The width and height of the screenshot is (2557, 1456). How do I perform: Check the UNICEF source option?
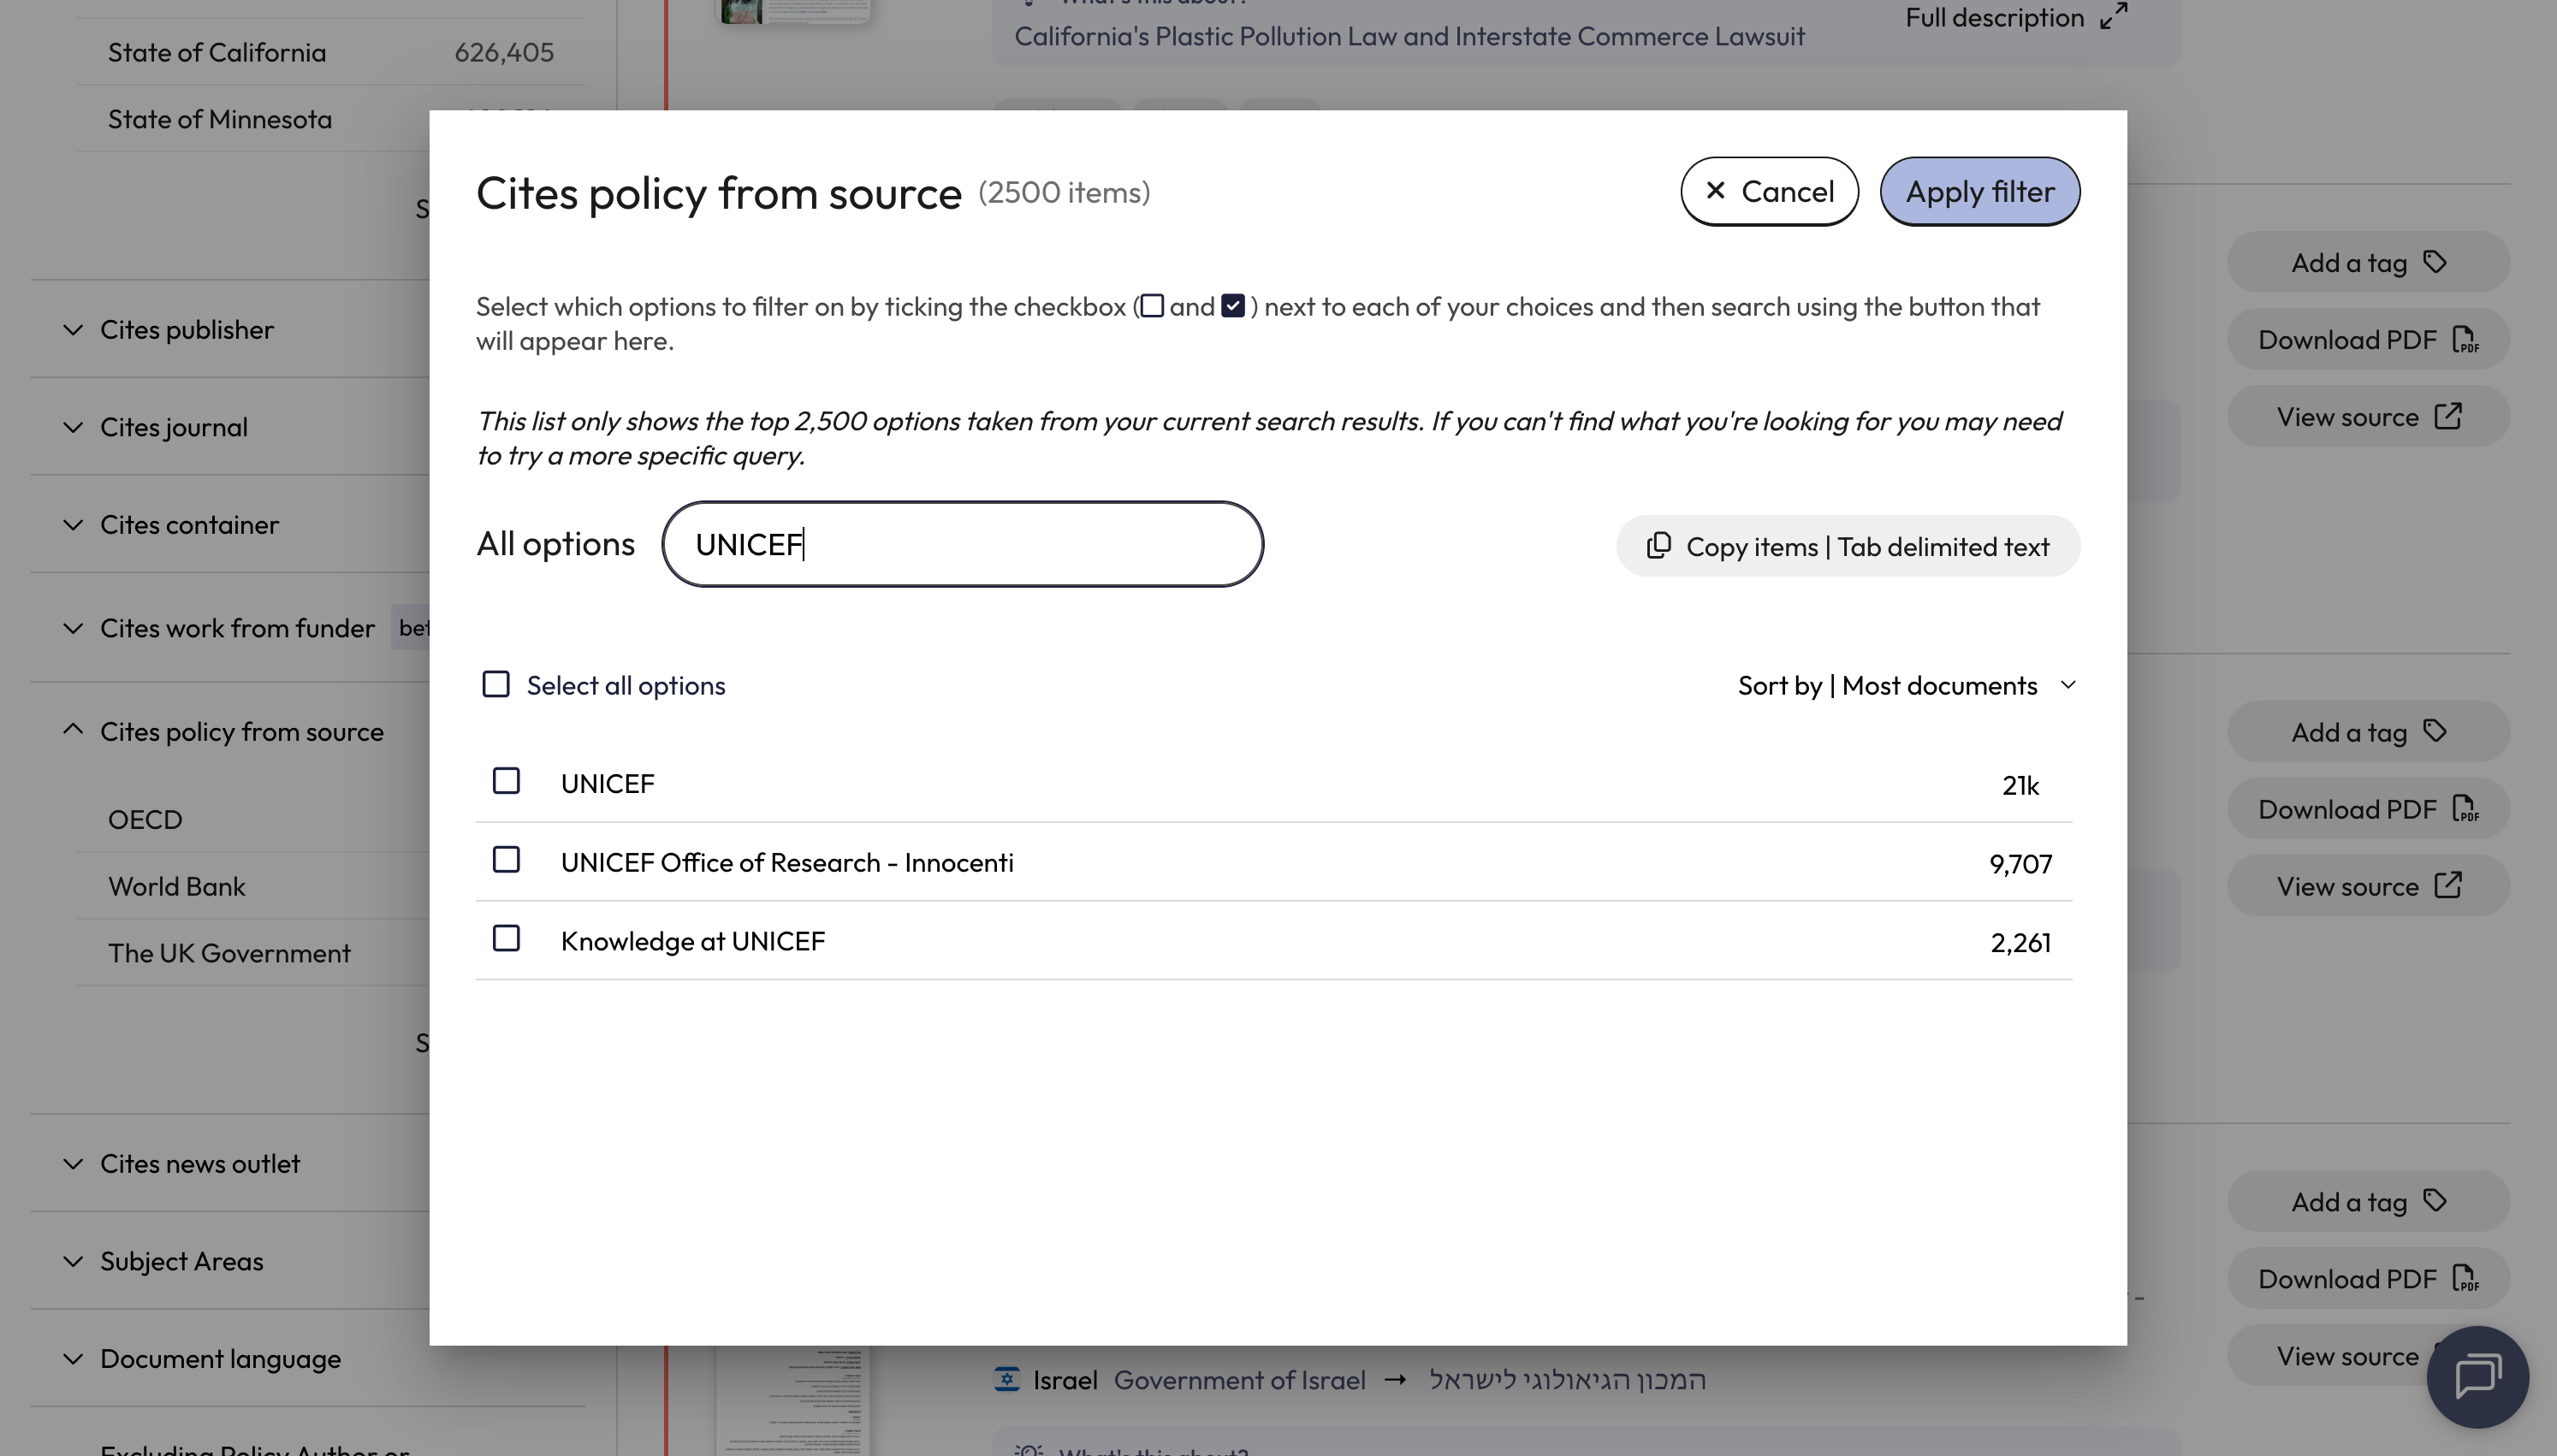506,781
